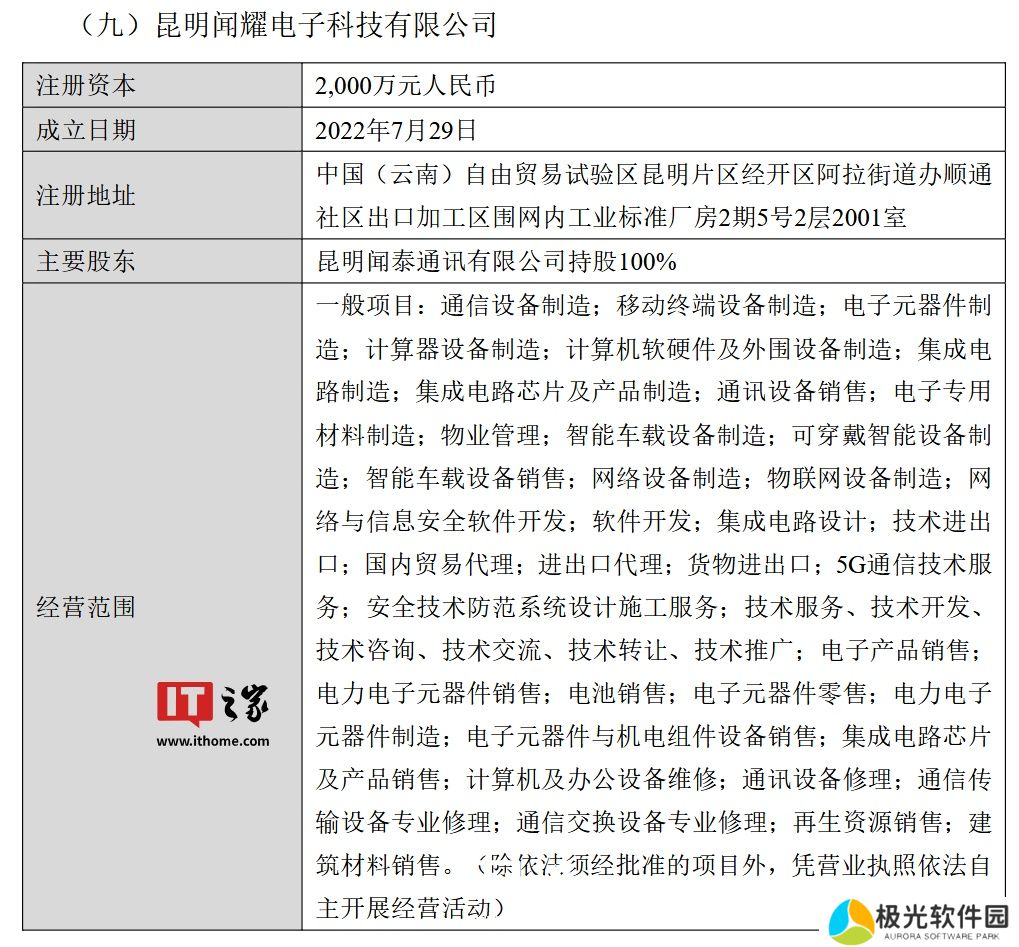Click the 注册地址 label cell
This screenshot has height=947, width=1019.
86,195
